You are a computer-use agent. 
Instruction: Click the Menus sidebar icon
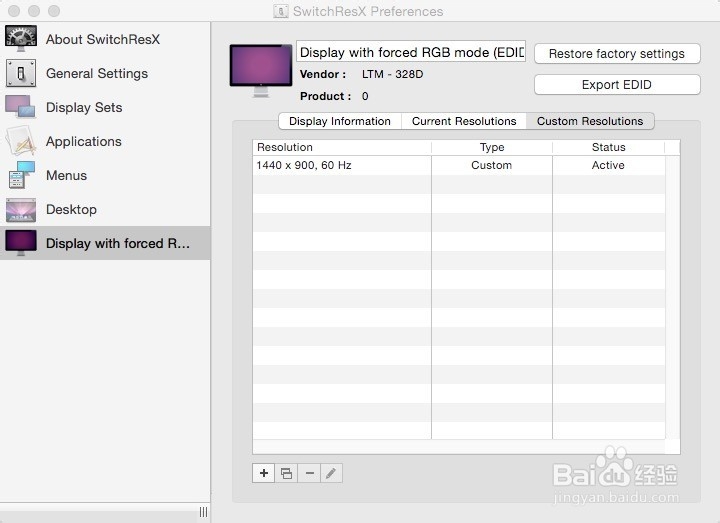[x=22, y=175]
